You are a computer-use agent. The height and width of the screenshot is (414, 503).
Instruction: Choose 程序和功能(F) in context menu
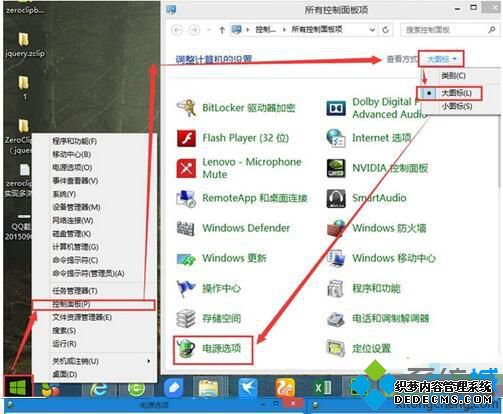75,141
